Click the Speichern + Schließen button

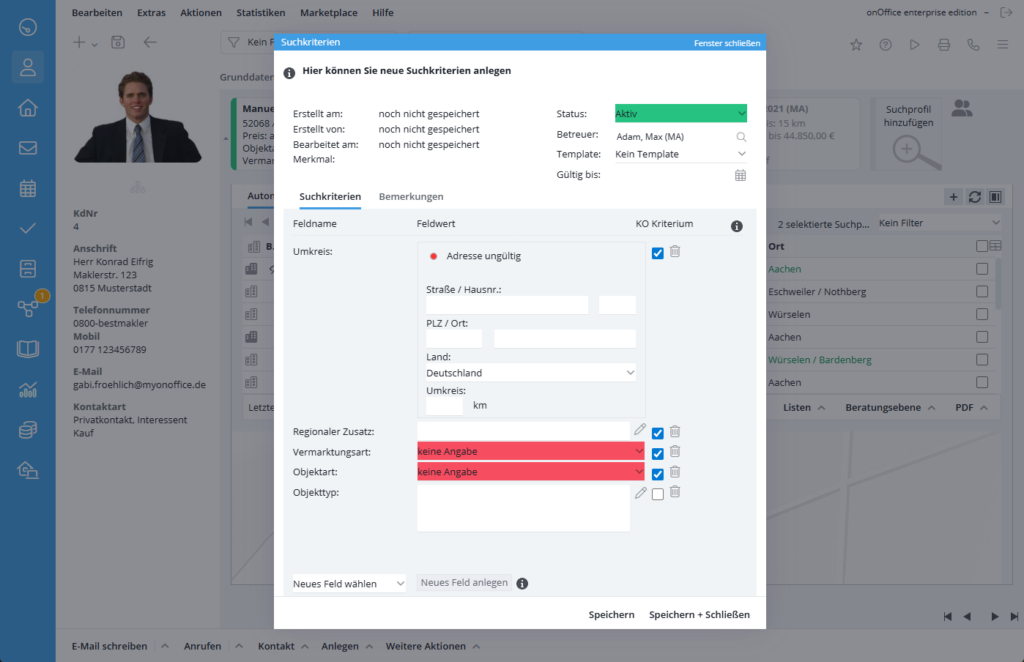[699, 615]
